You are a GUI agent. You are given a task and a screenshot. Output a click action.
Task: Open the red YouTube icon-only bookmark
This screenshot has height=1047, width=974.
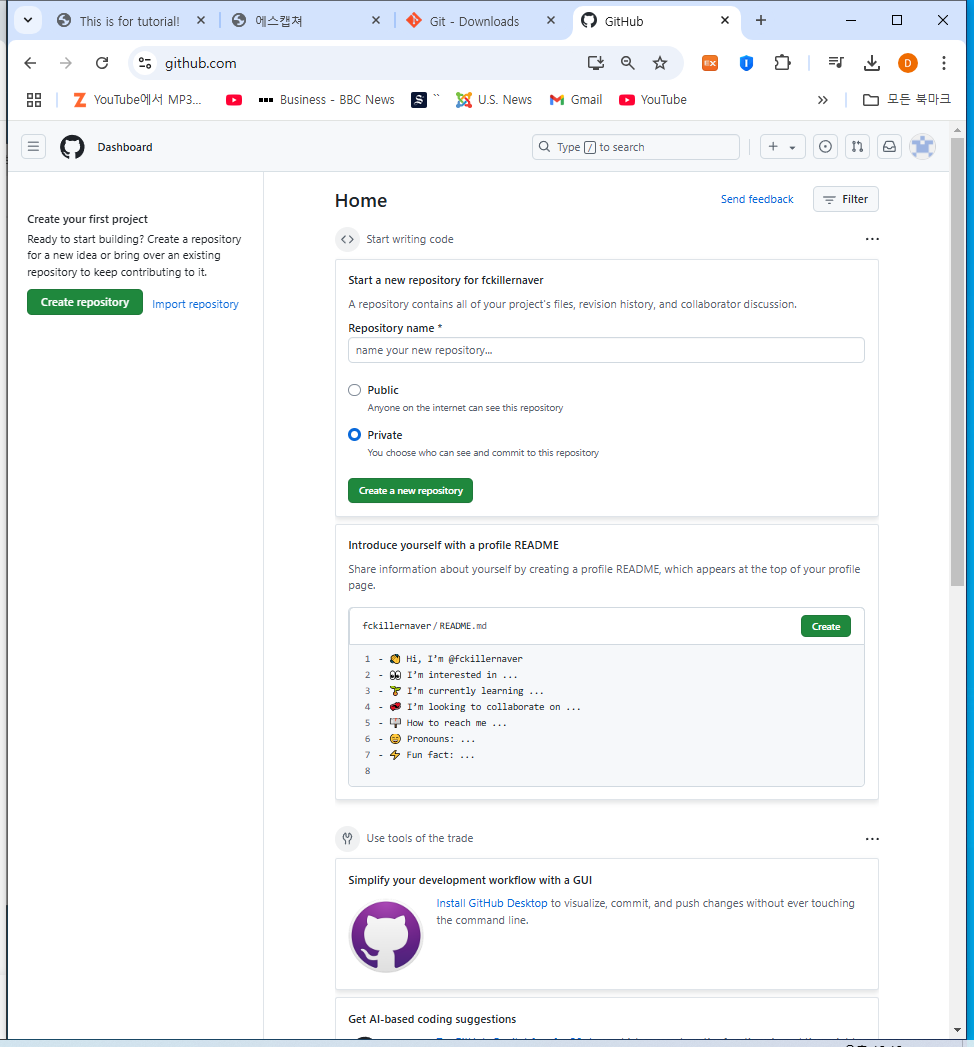click(234, 99)
